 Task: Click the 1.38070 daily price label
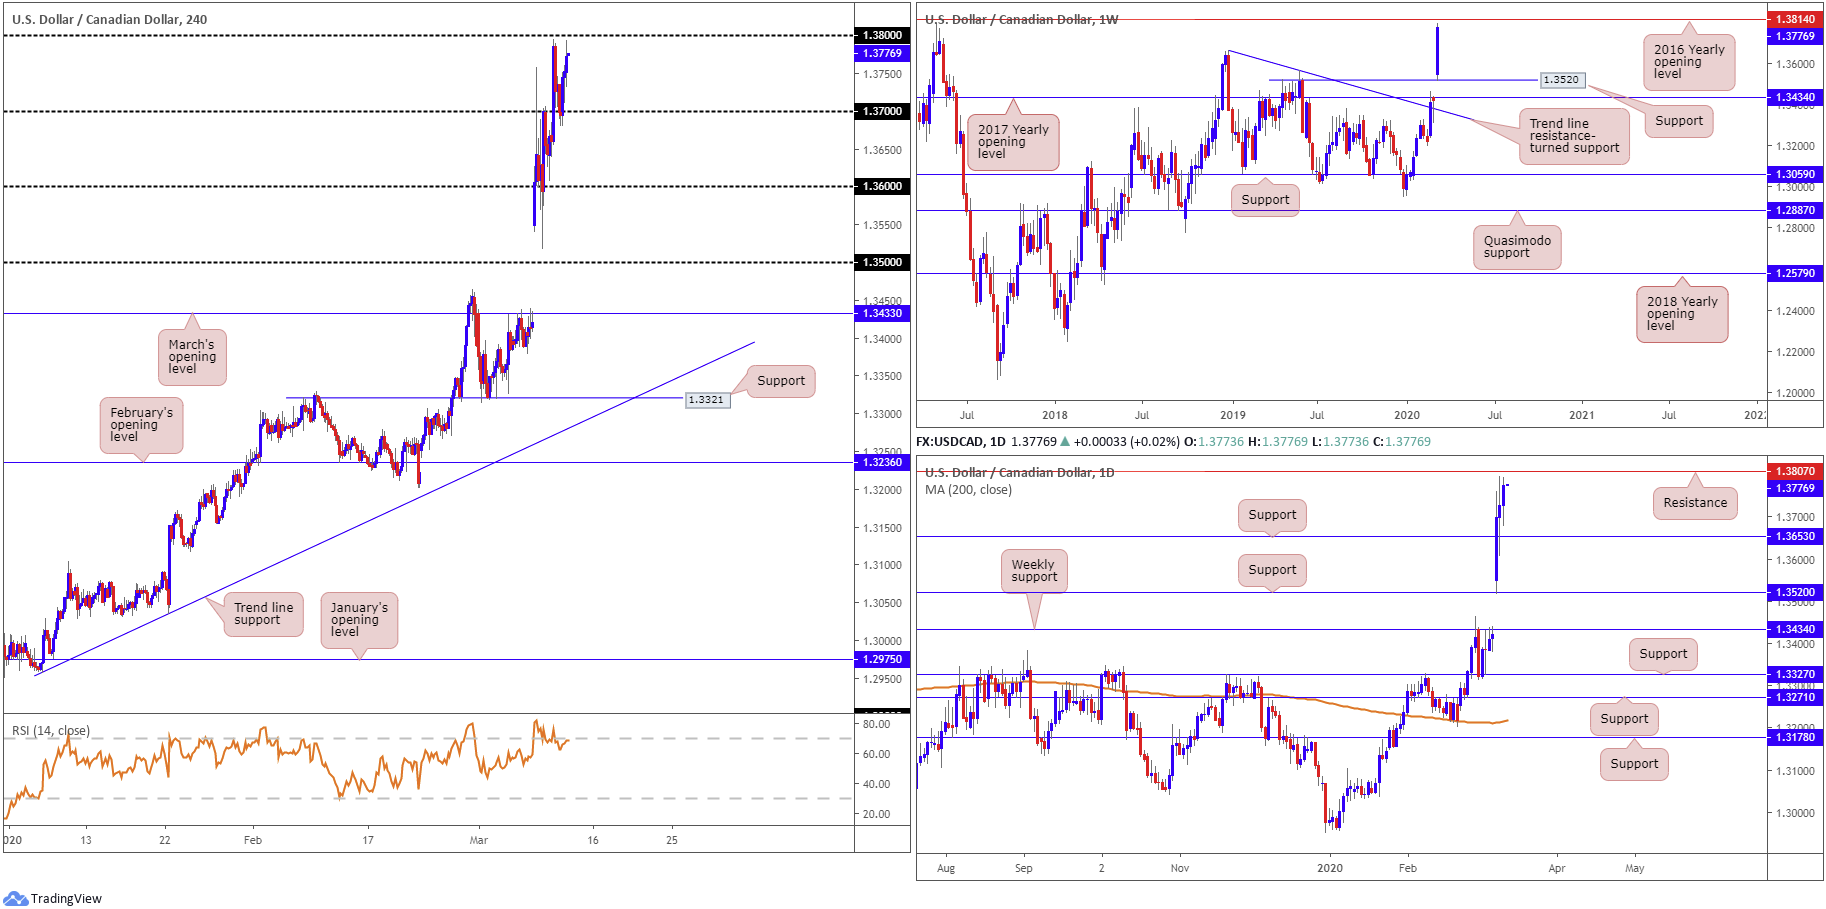click(1795, 471)
